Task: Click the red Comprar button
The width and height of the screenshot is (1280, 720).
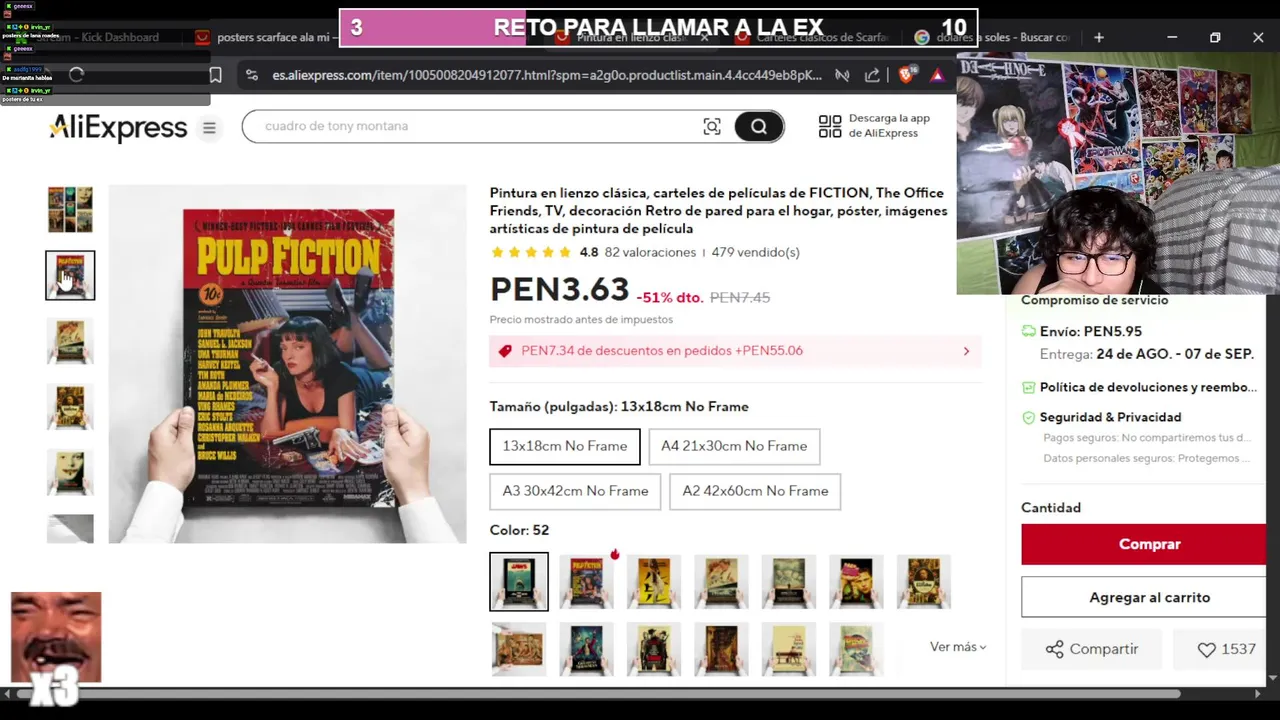Action: 1143,544
